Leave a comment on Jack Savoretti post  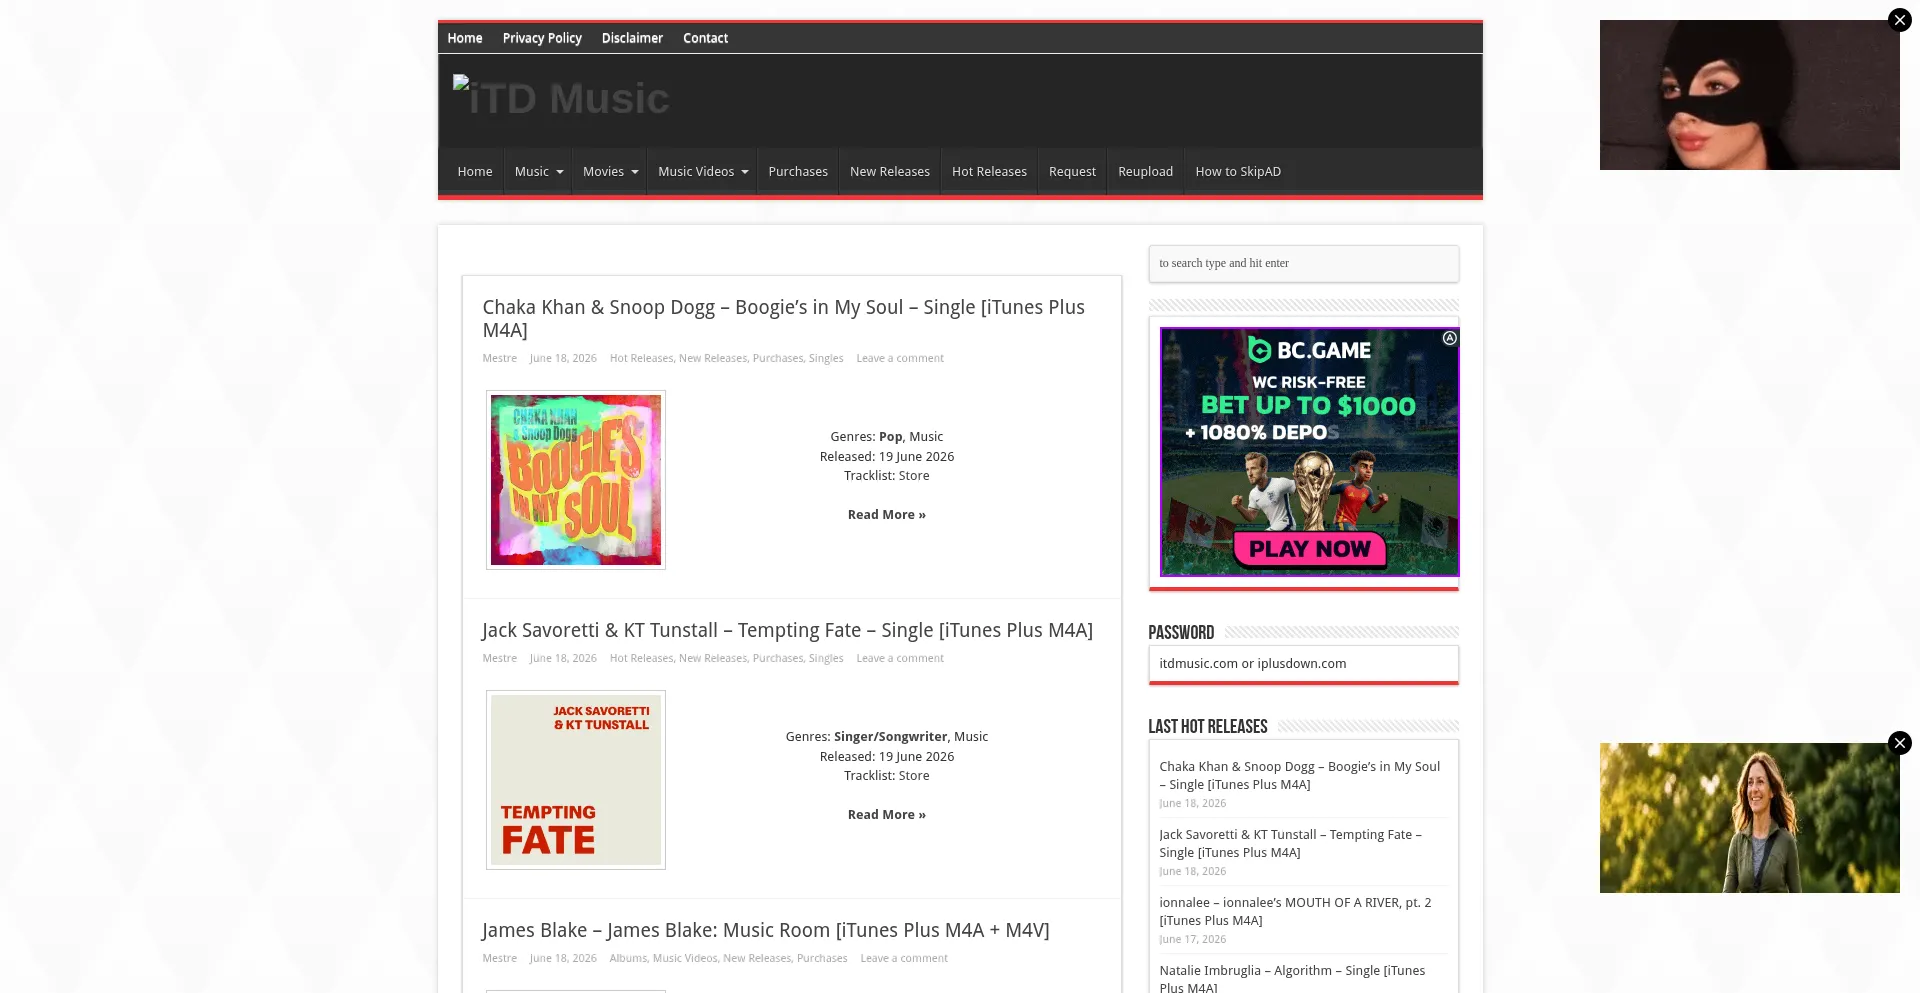(900, 658)
